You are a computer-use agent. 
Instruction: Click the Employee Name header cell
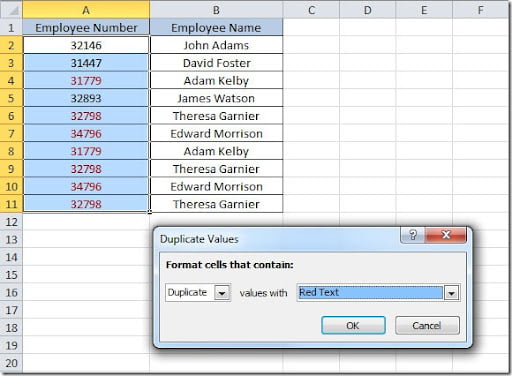click(x=216, y=27)
